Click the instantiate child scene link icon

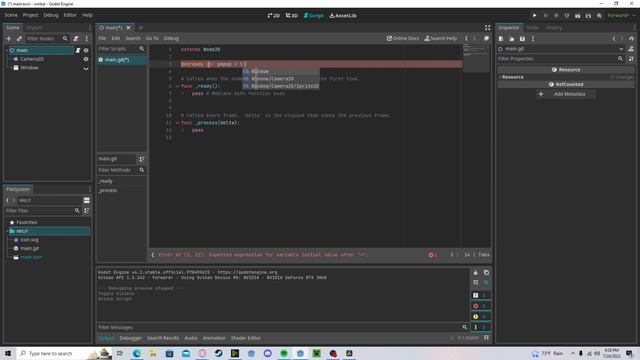(19, 38)
